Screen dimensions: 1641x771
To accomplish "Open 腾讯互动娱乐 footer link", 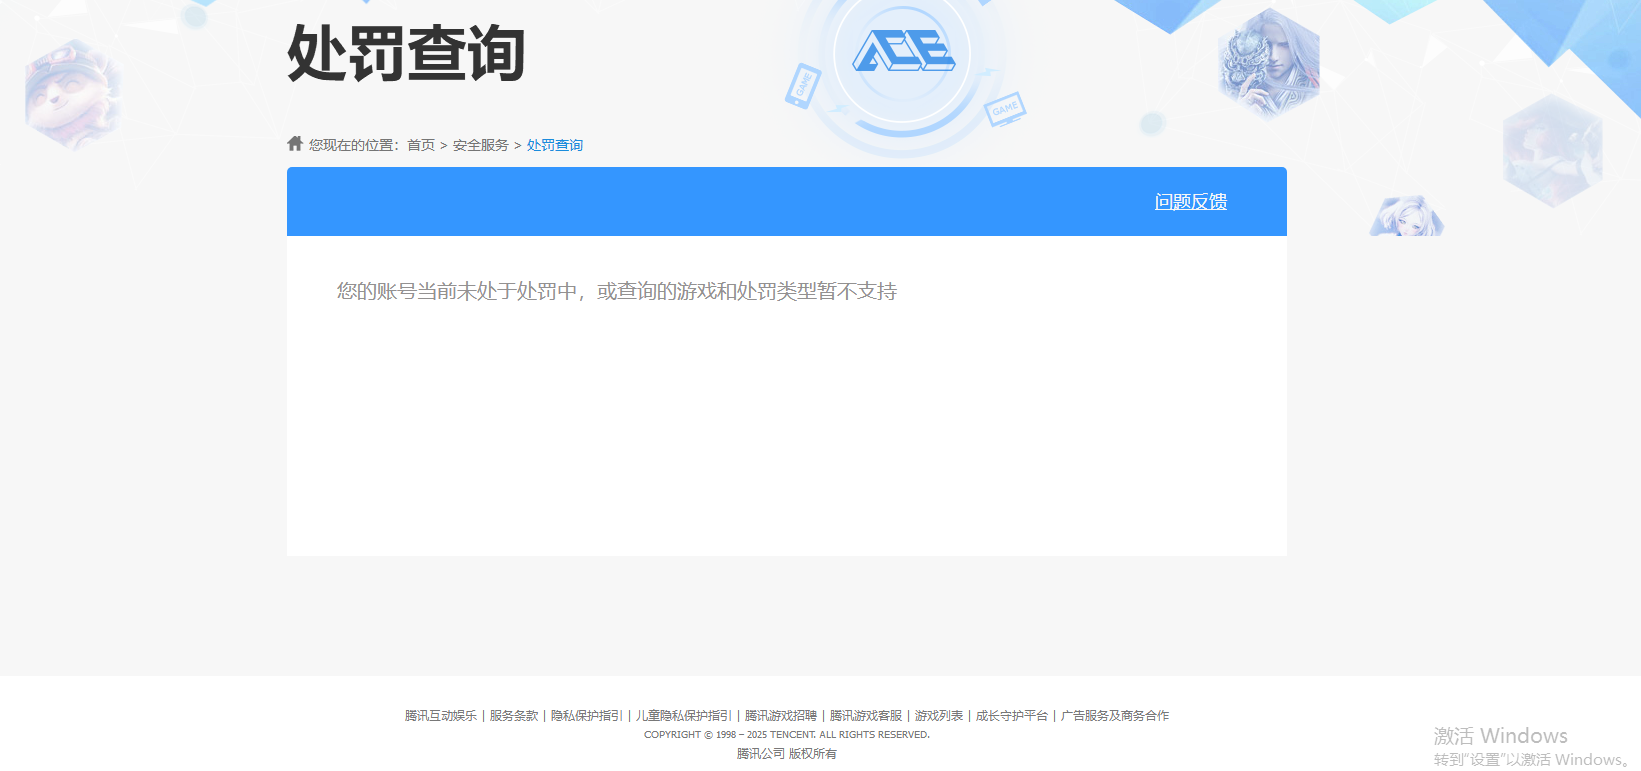I will (x=441, y=716).
